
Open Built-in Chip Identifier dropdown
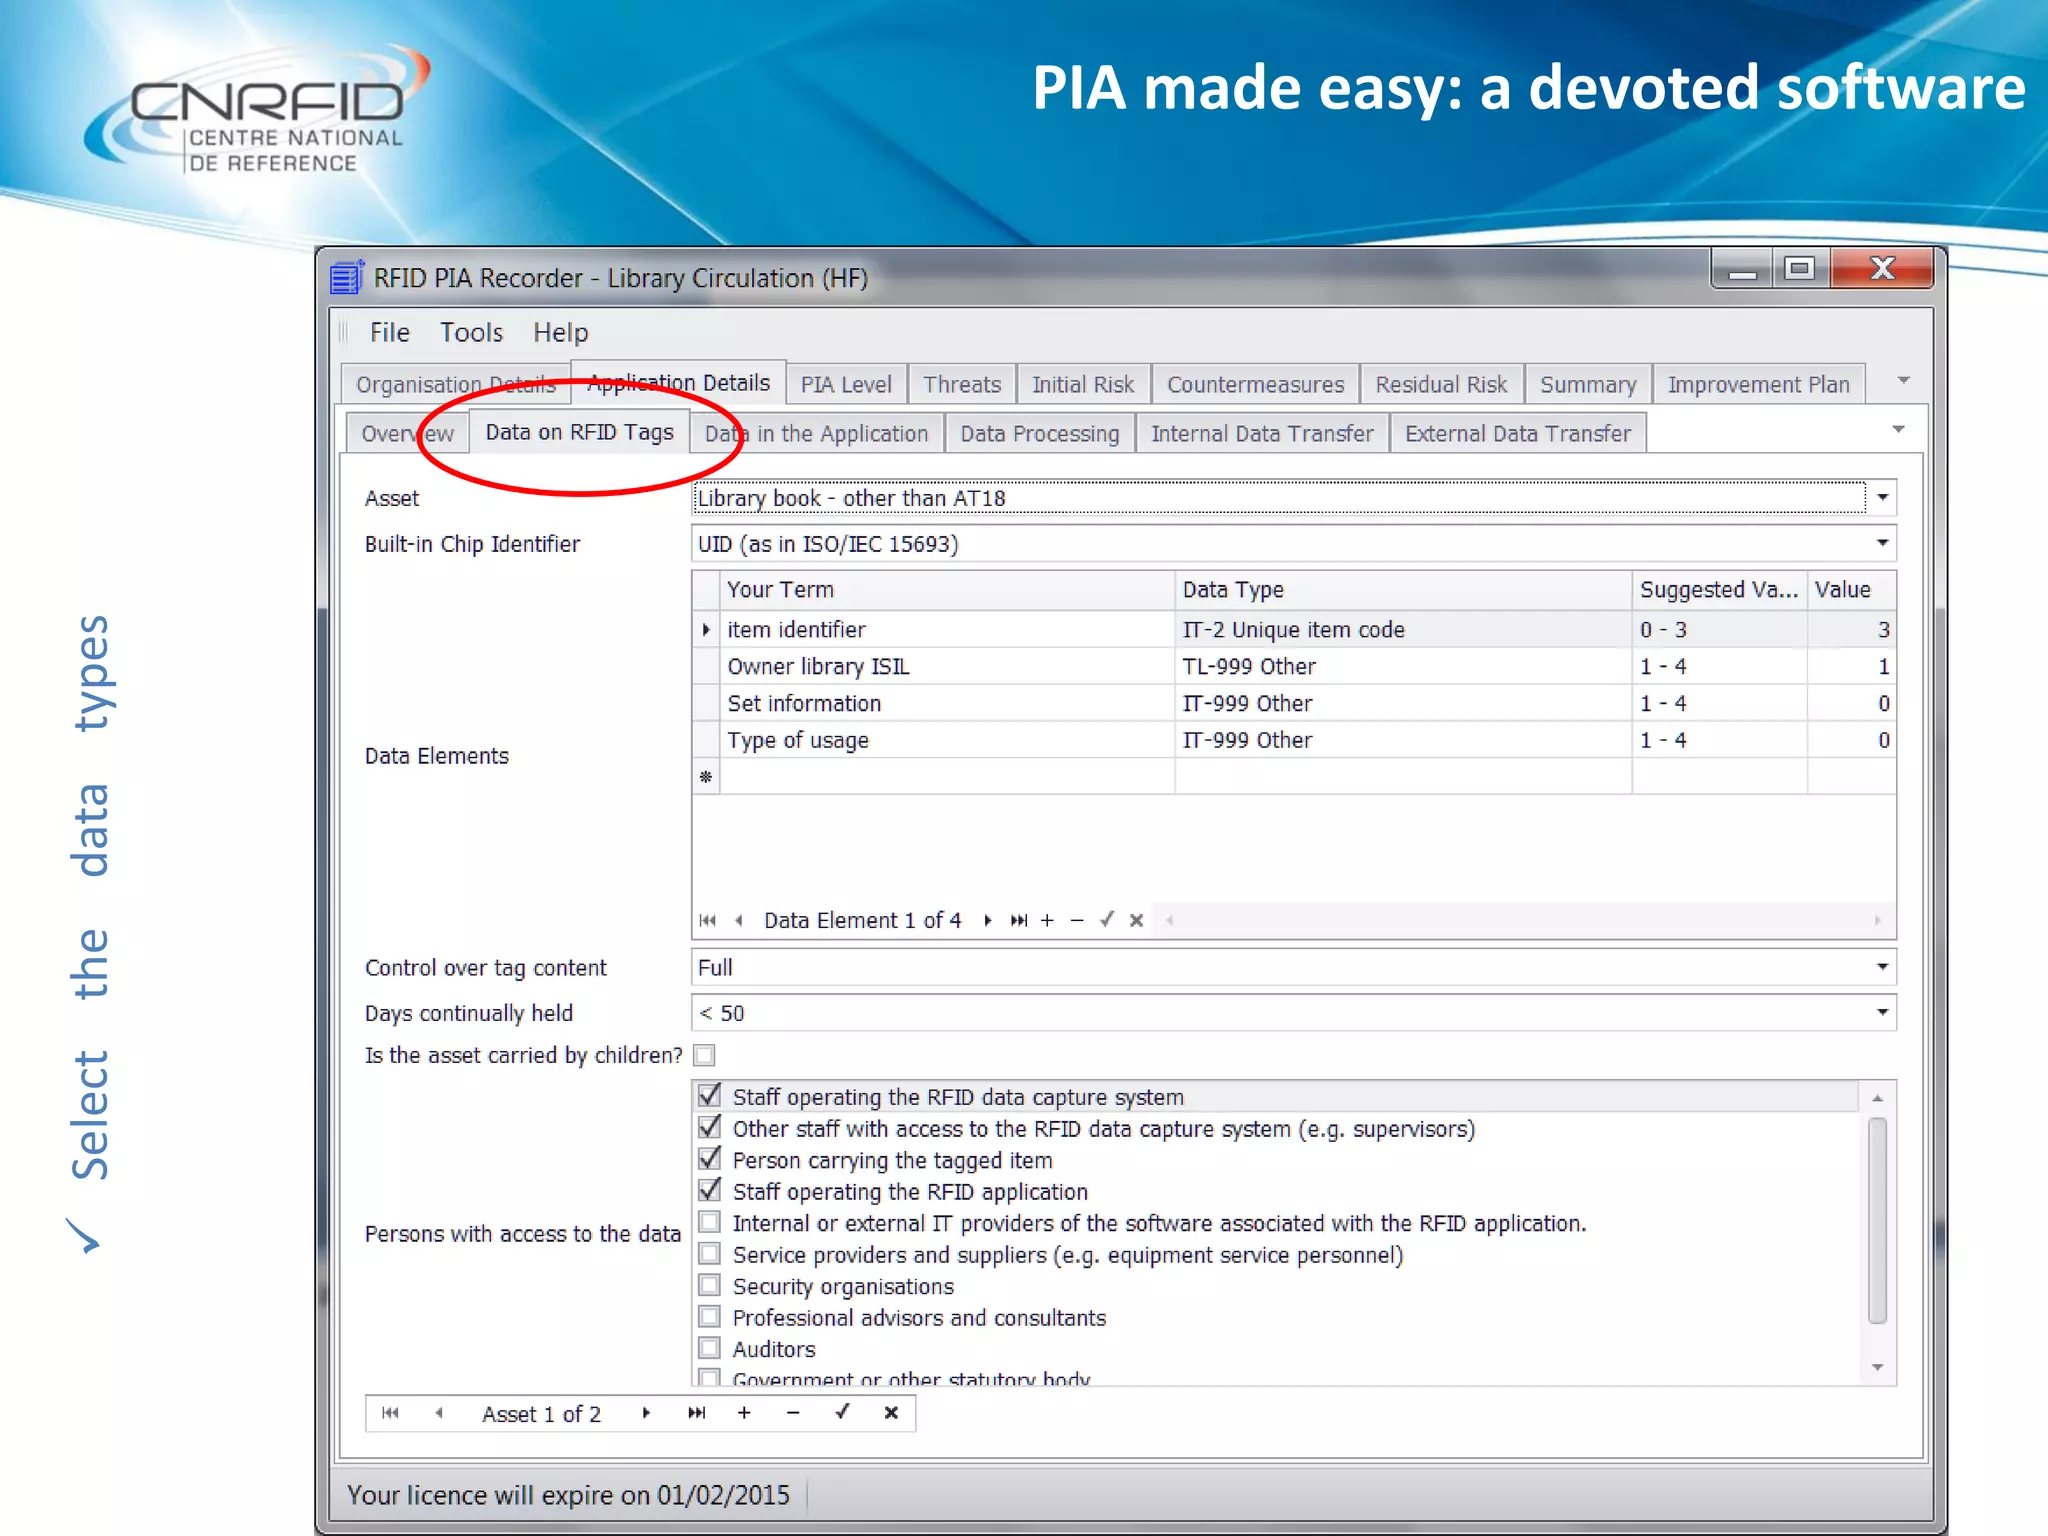[1882, 543]
